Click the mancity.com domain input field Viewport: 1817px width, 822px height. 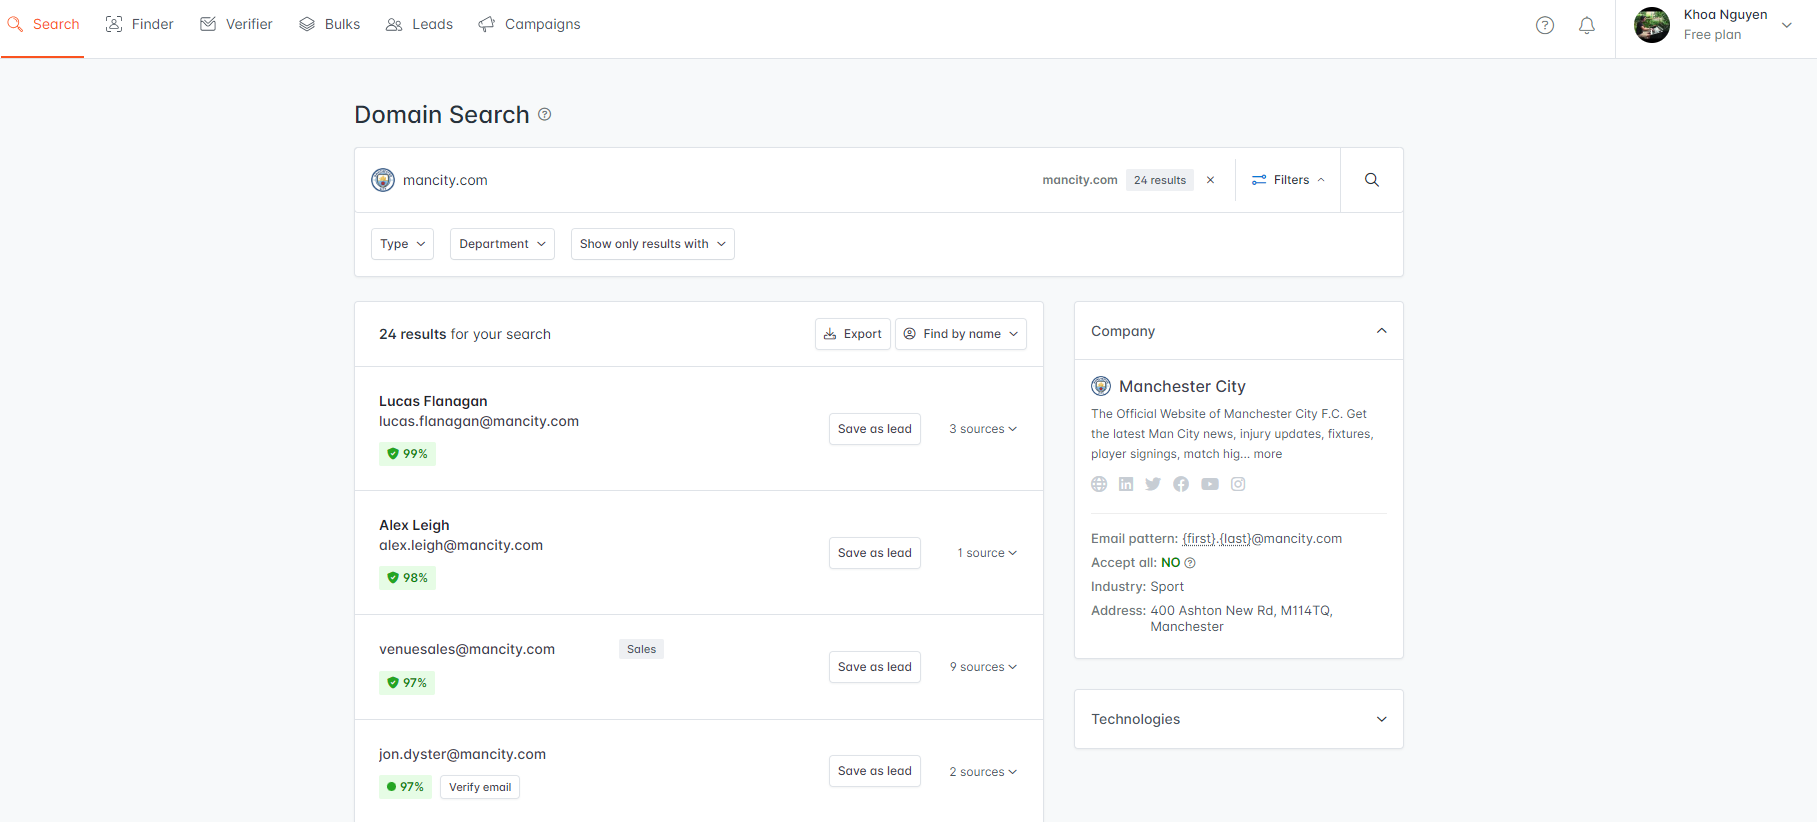tap(700, 180)
